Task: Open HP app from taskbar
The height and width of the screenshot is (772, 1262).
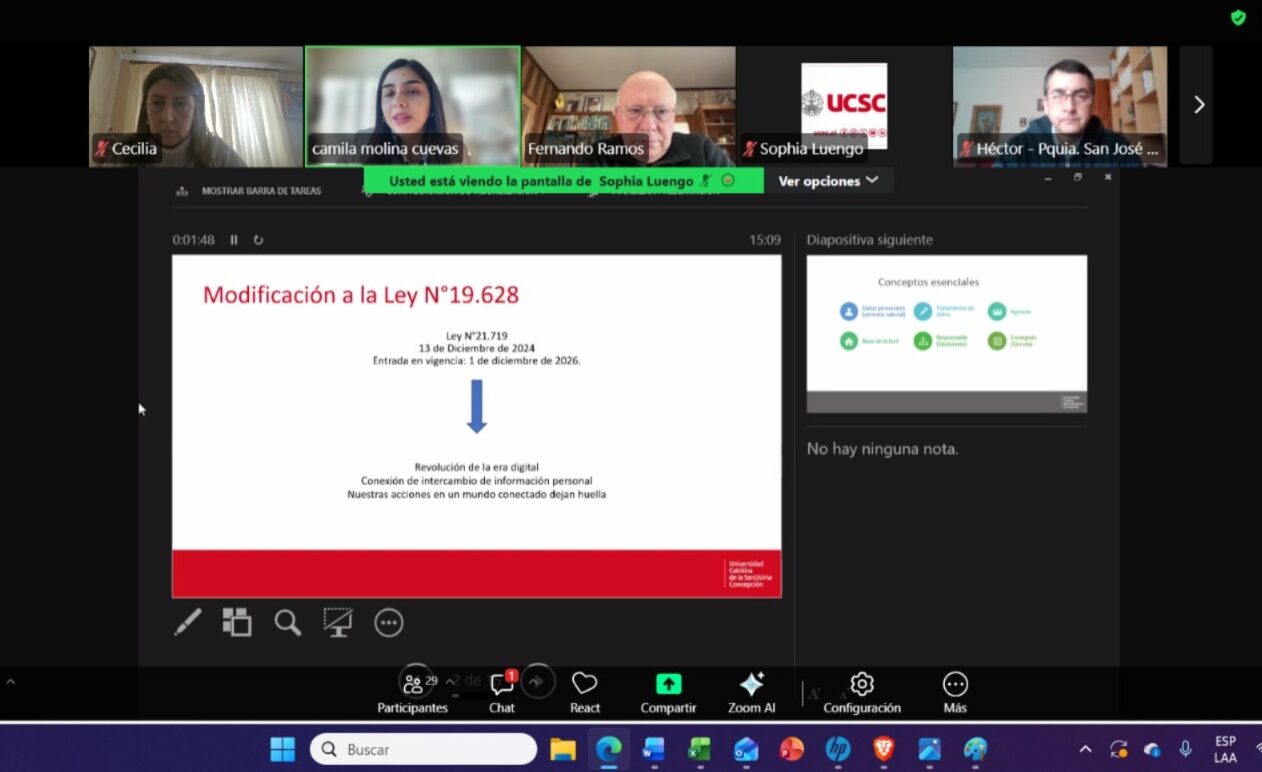Action: pos(838,749)
